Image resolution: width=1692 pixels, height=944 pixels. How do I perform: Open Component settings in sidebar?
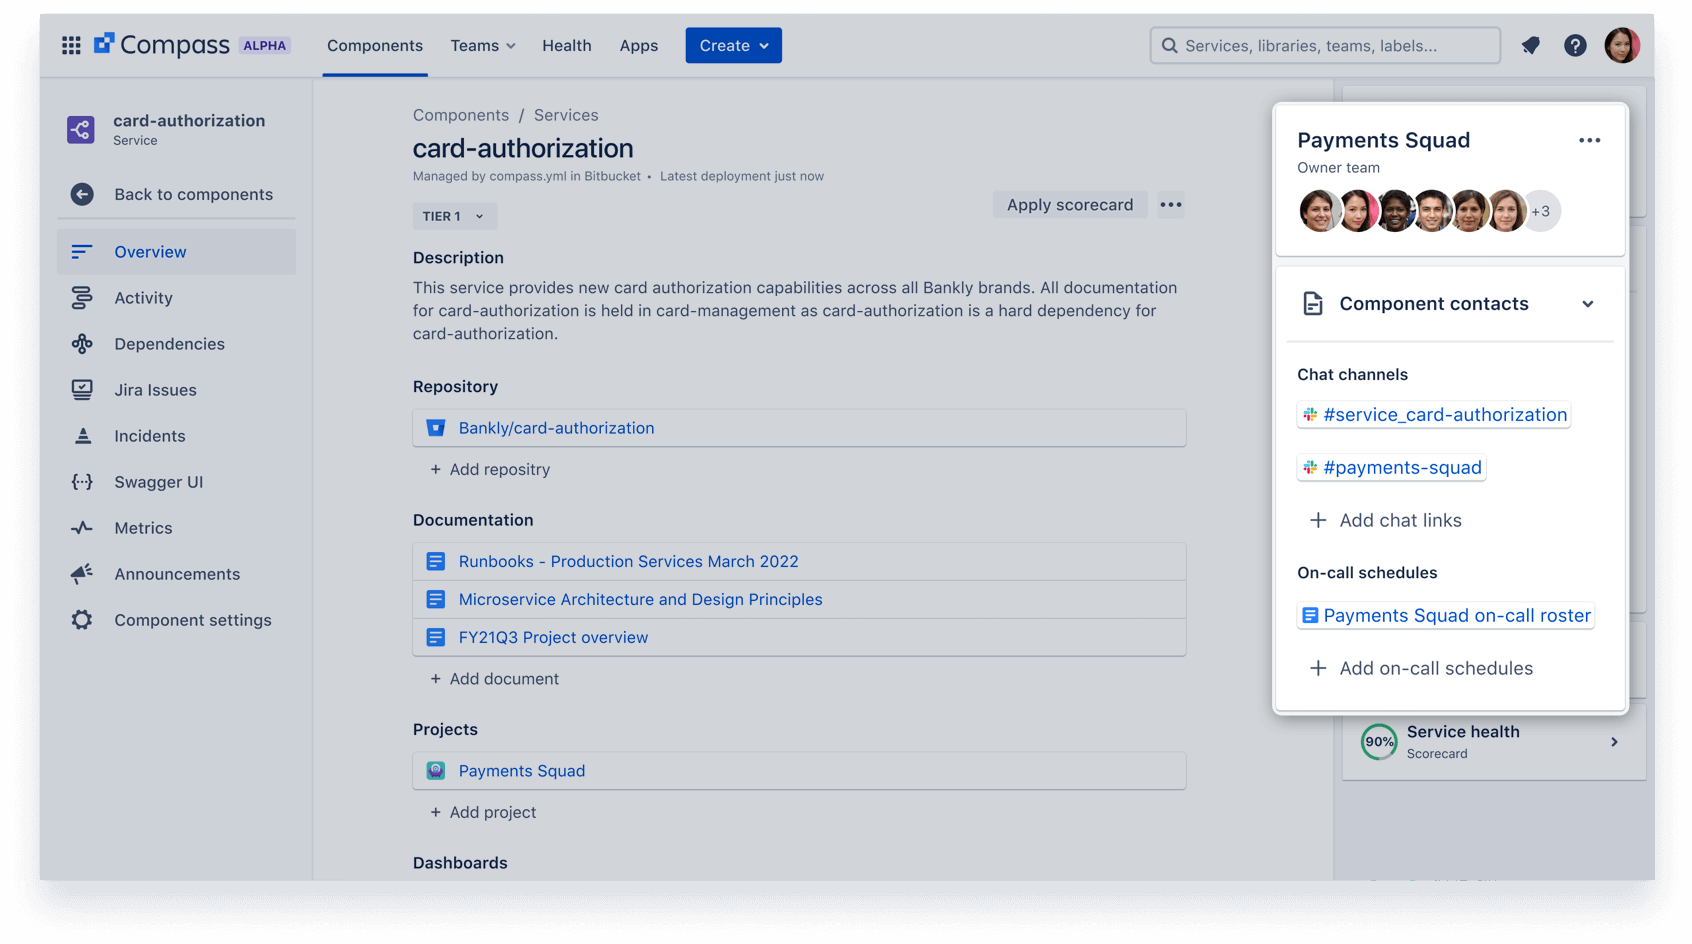pyautogui.click(x=176, y=620)
